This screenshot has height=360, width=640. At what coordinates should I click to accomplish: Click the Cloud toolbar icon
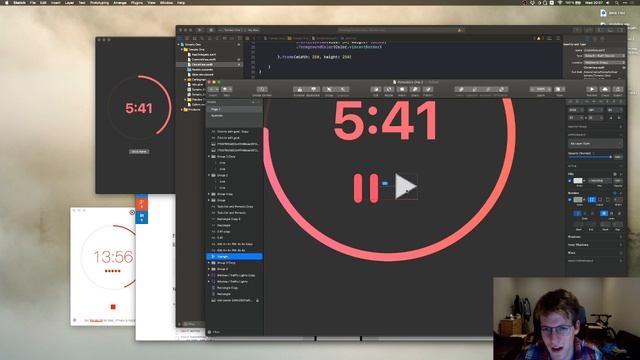point(605,89)
